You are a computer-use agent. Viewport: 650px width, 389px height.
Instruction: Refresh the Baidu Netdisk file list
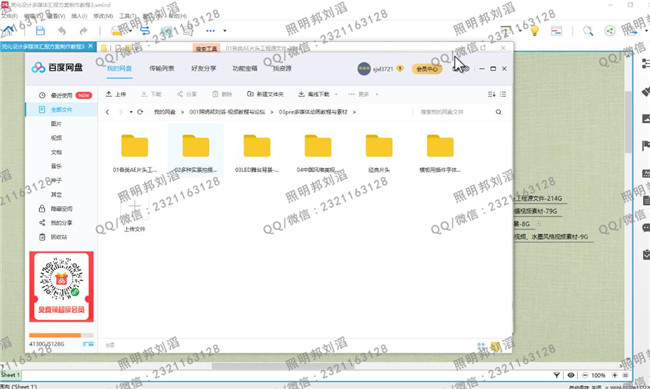[x=140, y=112]
